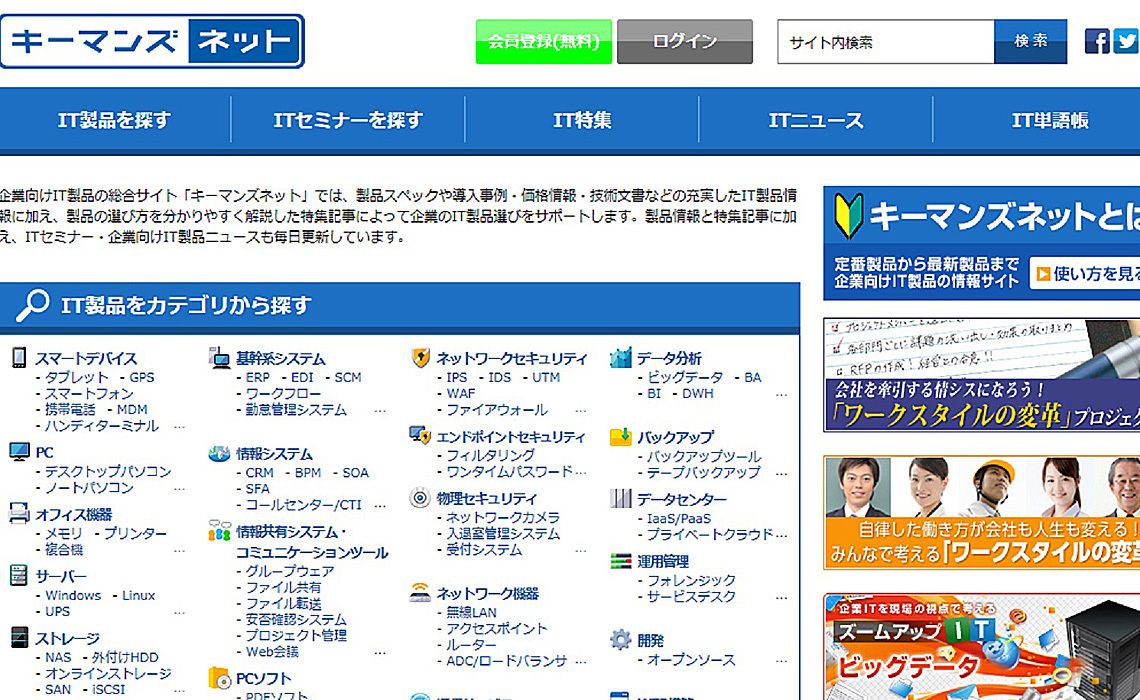Screen dimensions: 1140x700
Task: Click the router icon beside ネットワーク機器
Action: click(420, 593)
